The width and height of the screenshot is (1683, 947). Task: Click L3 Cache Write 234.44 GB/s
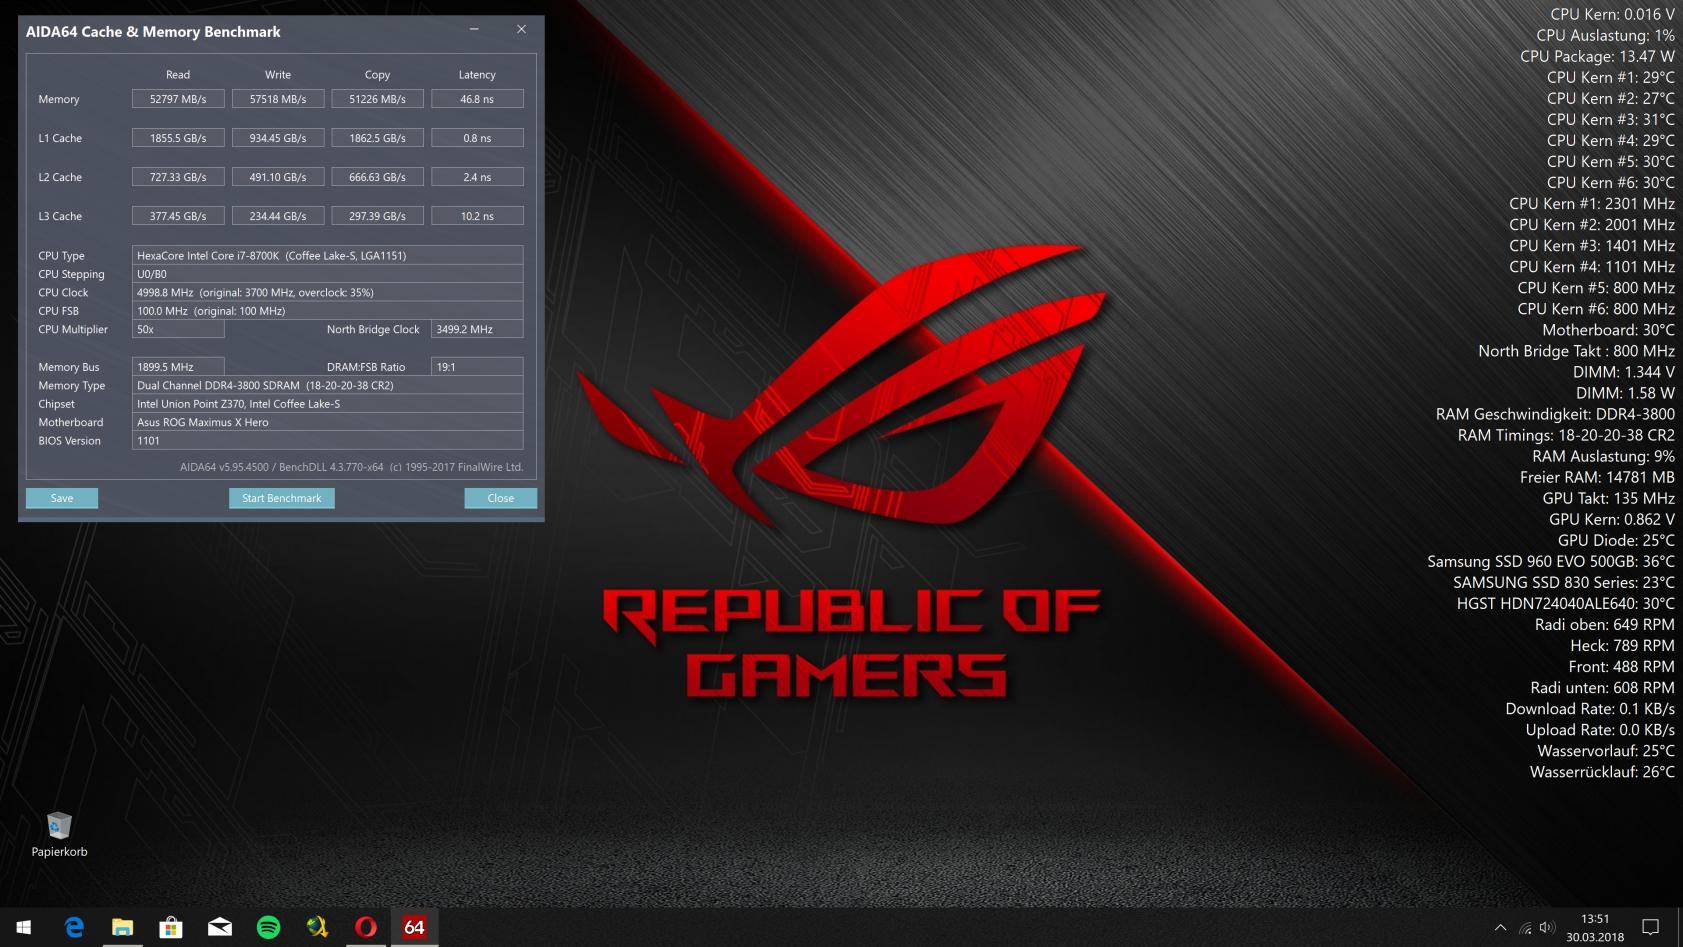pos(278,216)
